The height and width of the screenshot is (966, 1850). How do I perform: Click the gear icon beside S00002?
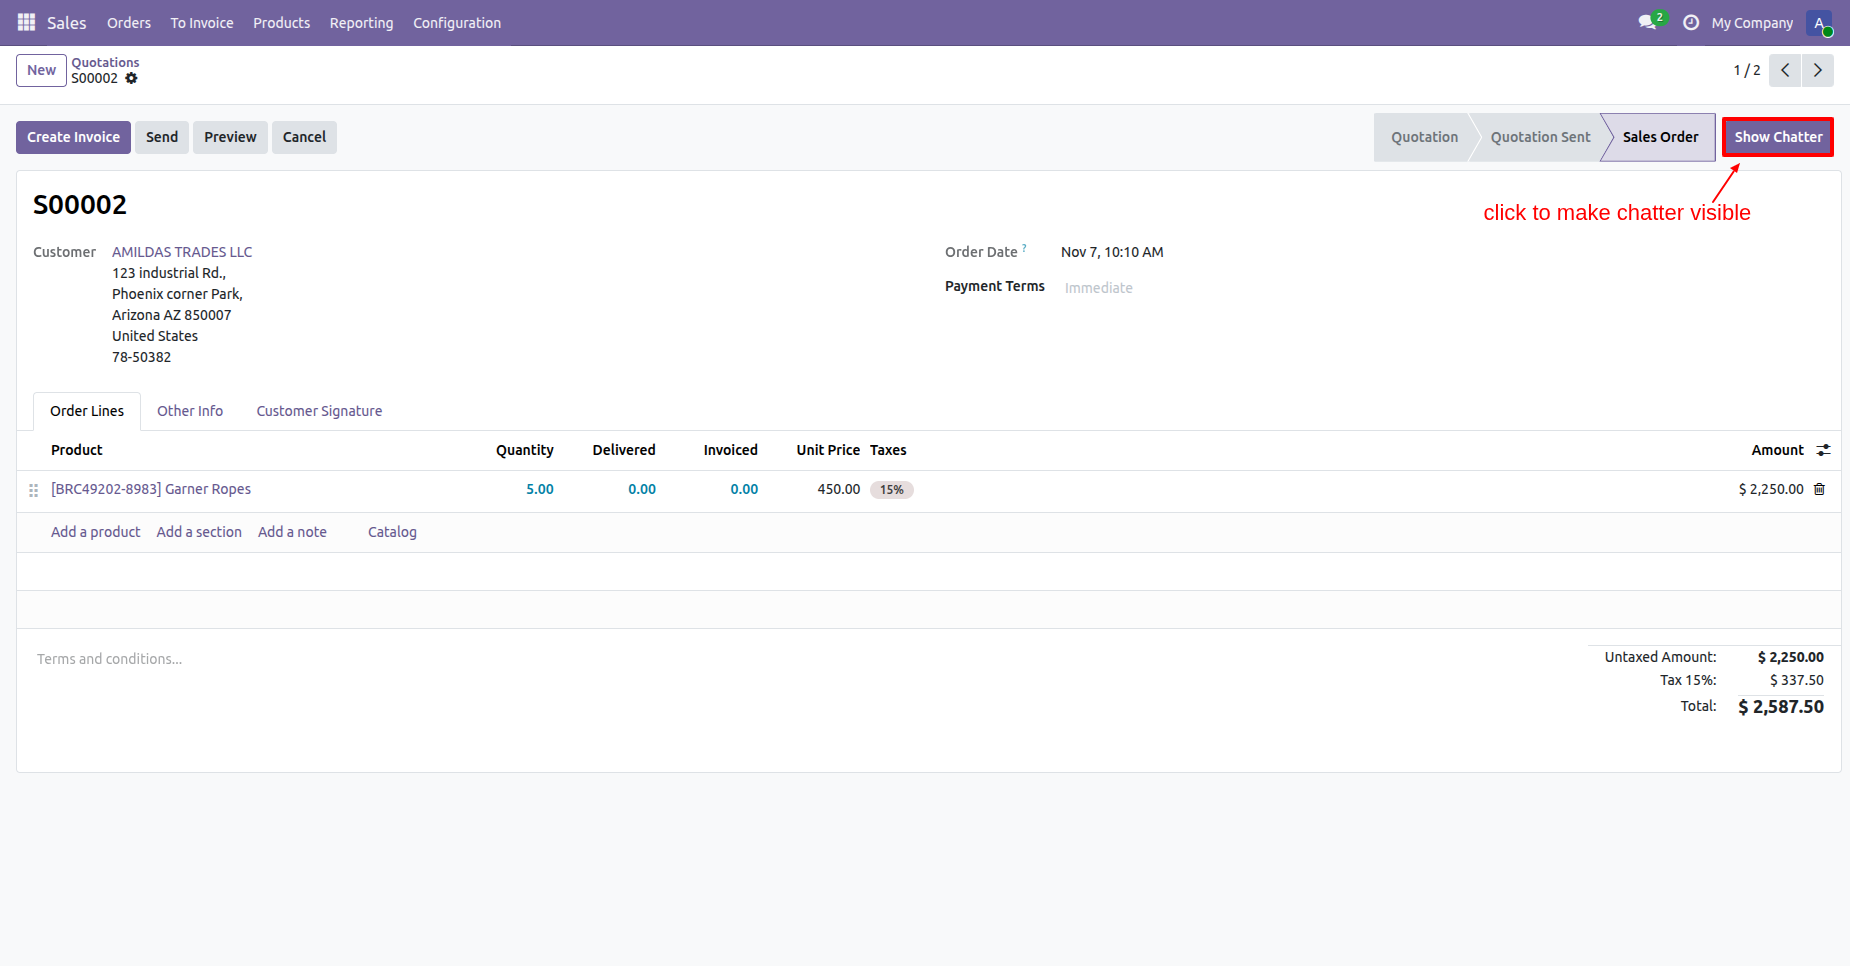pos(131,78)
